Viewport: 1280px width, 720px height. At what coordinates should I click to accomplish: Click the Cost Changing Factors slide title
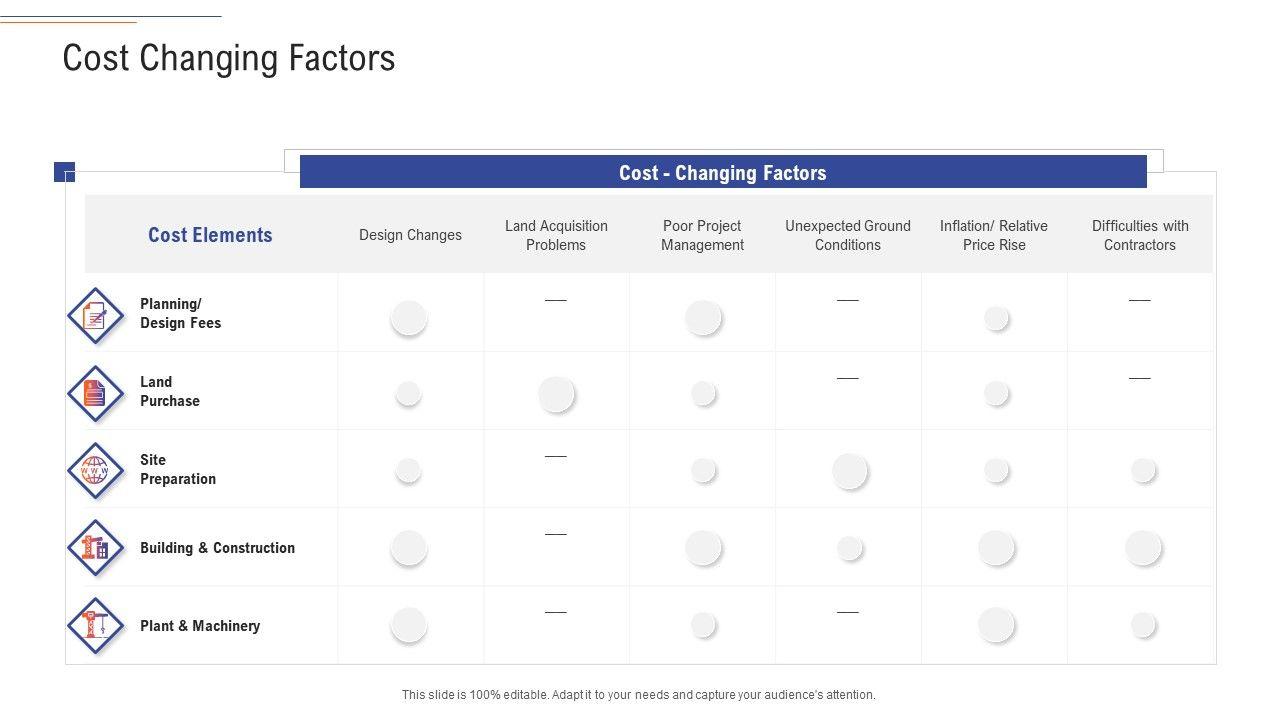[229, 58]
